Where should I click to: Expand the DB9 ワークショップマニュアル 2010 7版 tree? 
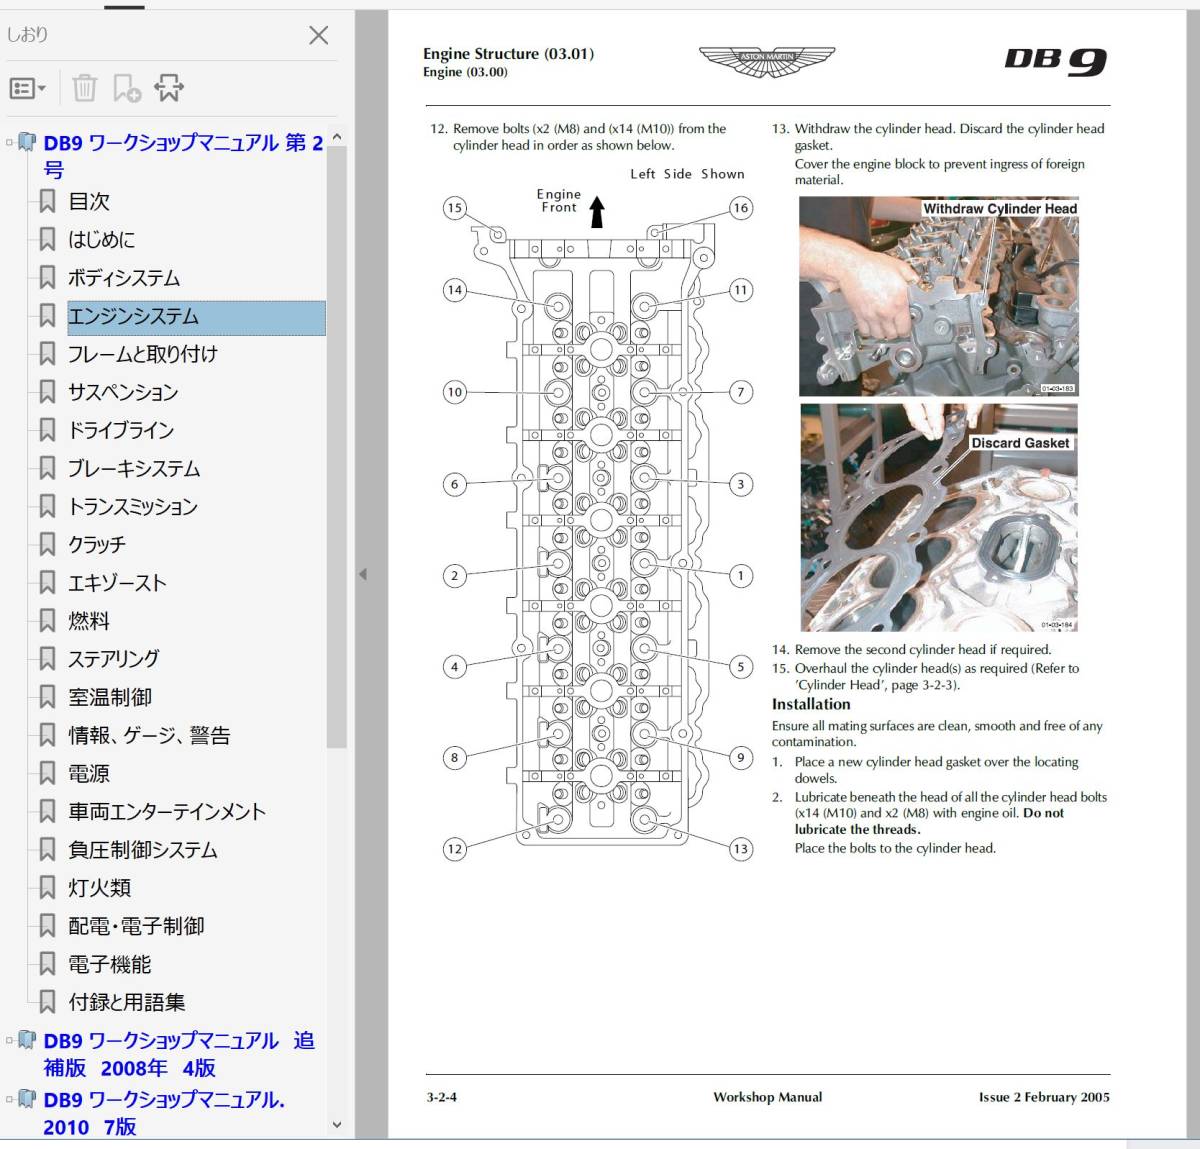click(x=9, y=1099)
